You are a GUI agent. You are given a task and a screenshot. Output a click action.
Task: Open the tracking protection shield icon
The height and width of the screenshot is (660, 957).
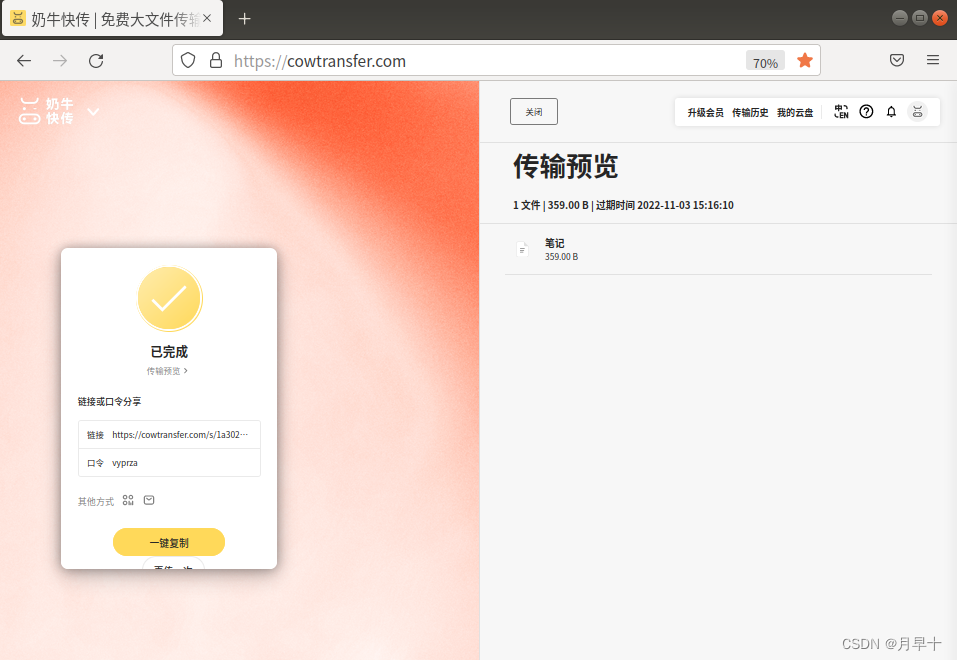click(x=188, y=60)
